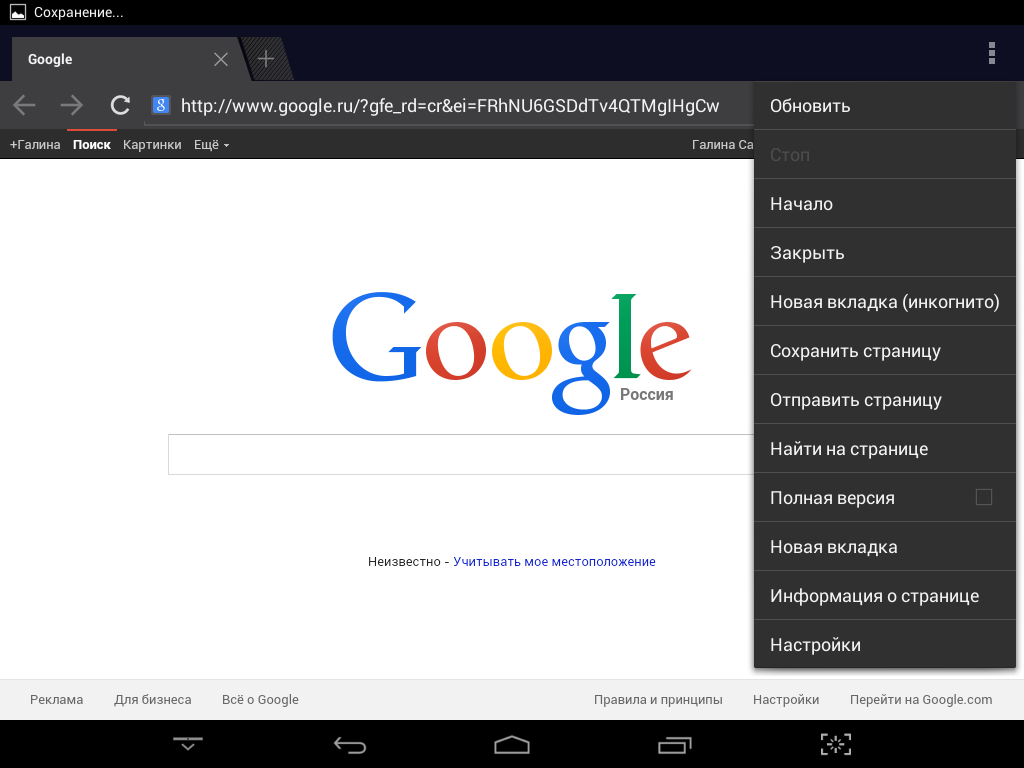Screen dimensions: 1024x768
Task: Open the Реклама footer link
Action: click(x=57, y=699)
